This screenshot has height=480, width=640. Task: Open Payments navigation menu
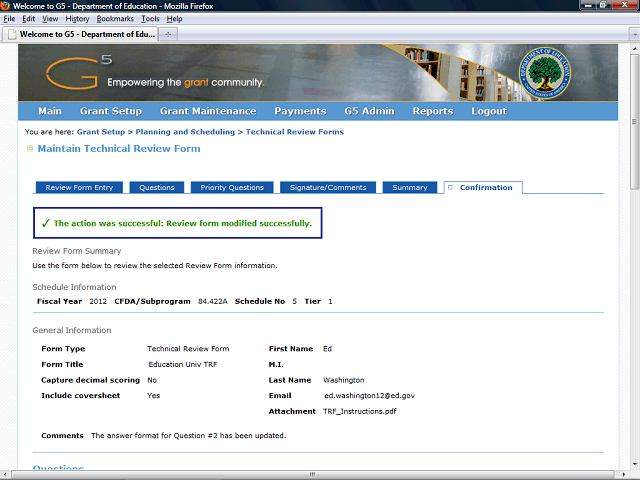click(300, 111)
